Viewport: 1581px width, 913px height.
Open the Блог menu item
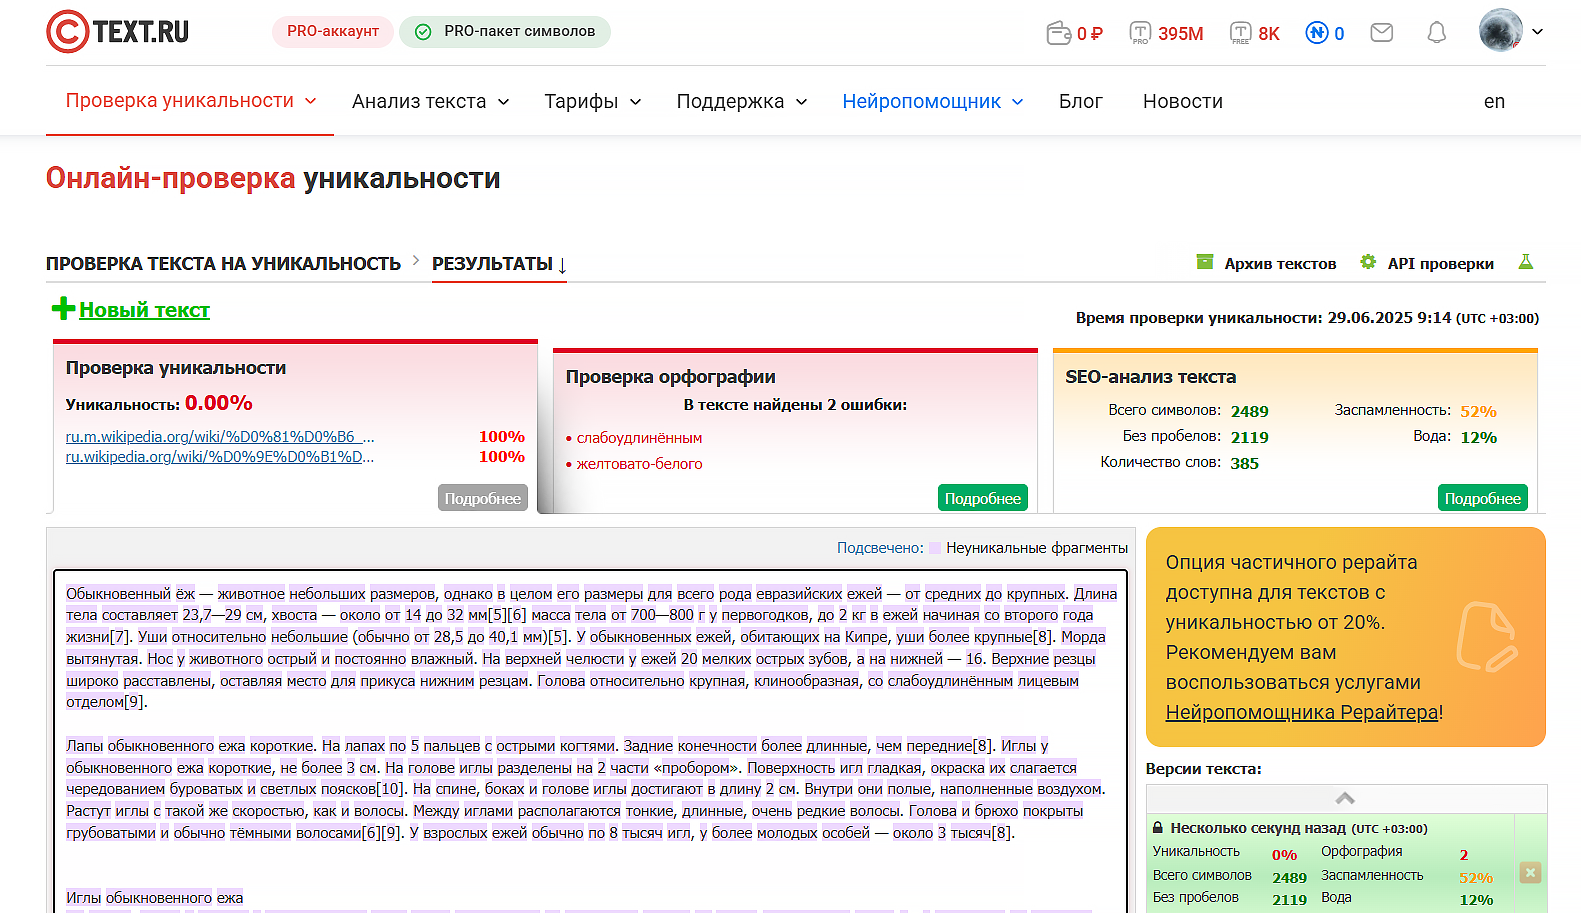(x=1080, y=101)
